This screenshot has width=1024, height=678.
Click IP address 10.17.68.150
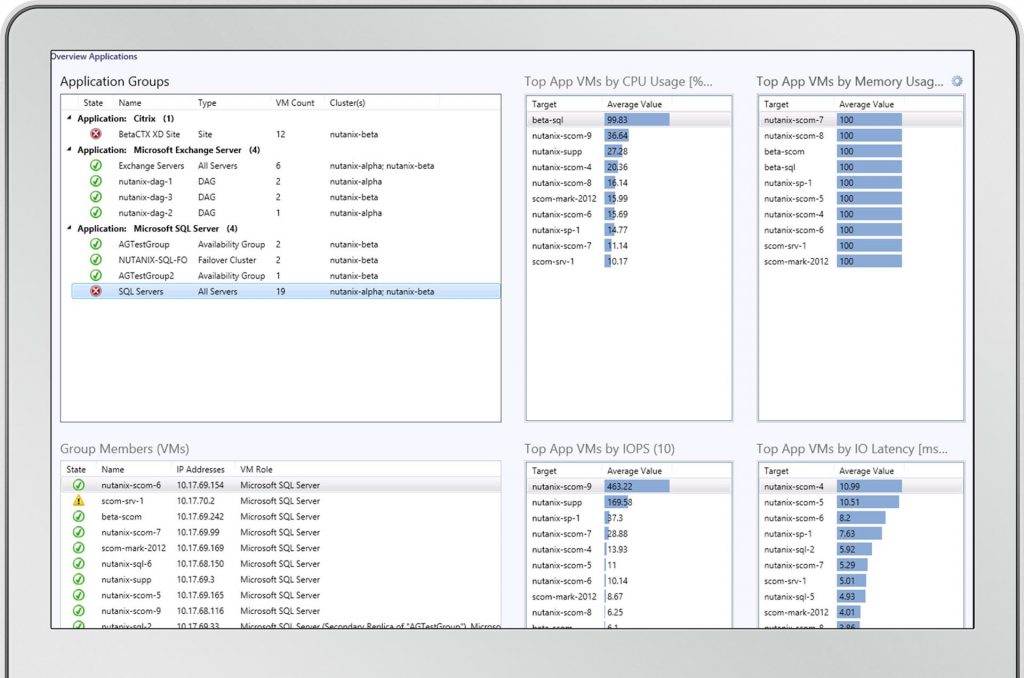pos(200,563)
